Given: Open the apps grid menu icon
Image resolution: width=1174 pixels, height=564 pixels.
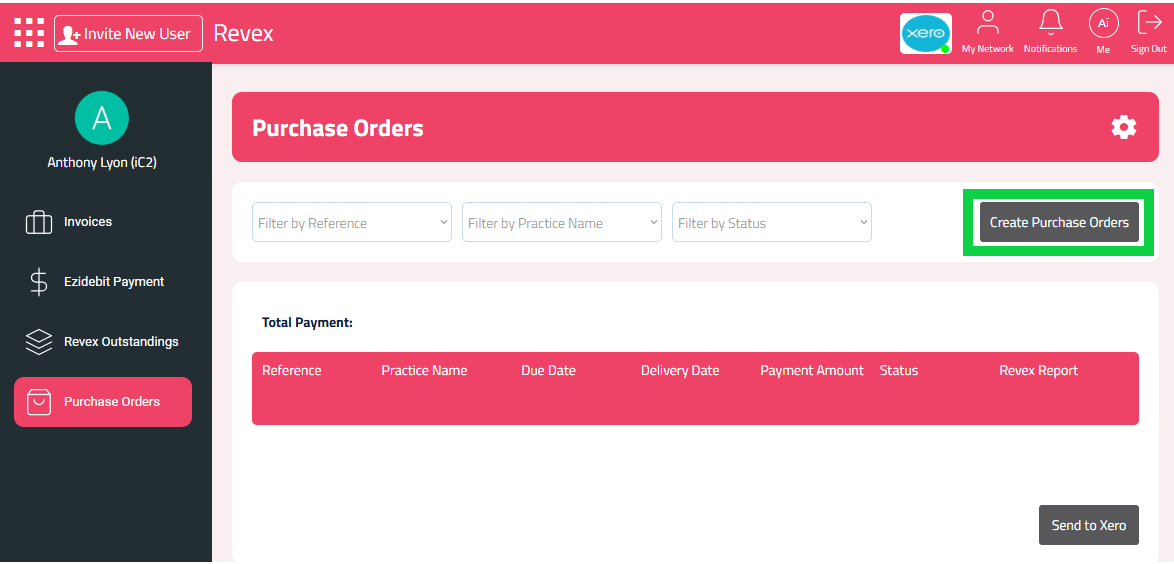Looking at the screenshot, I should pos(29,34).
